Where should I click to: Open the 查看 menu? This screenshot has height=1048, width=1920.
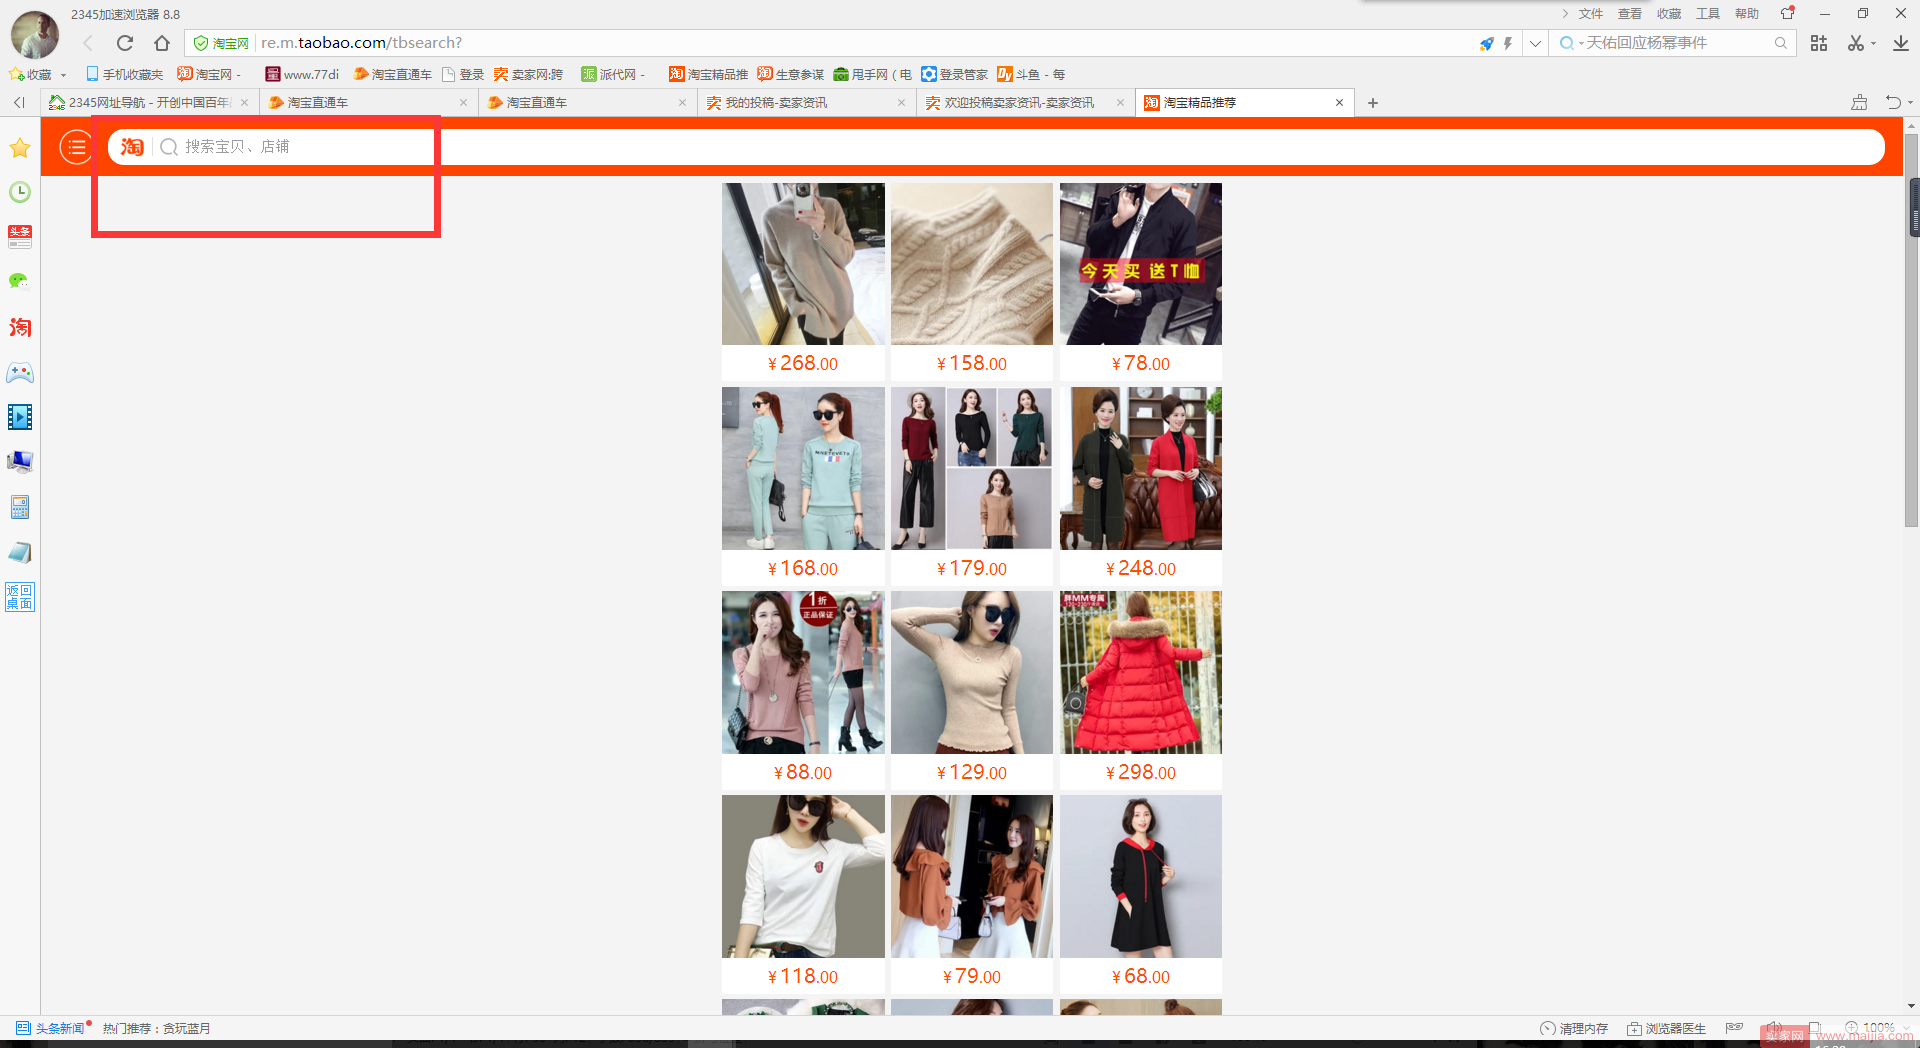click(1630, 14)
